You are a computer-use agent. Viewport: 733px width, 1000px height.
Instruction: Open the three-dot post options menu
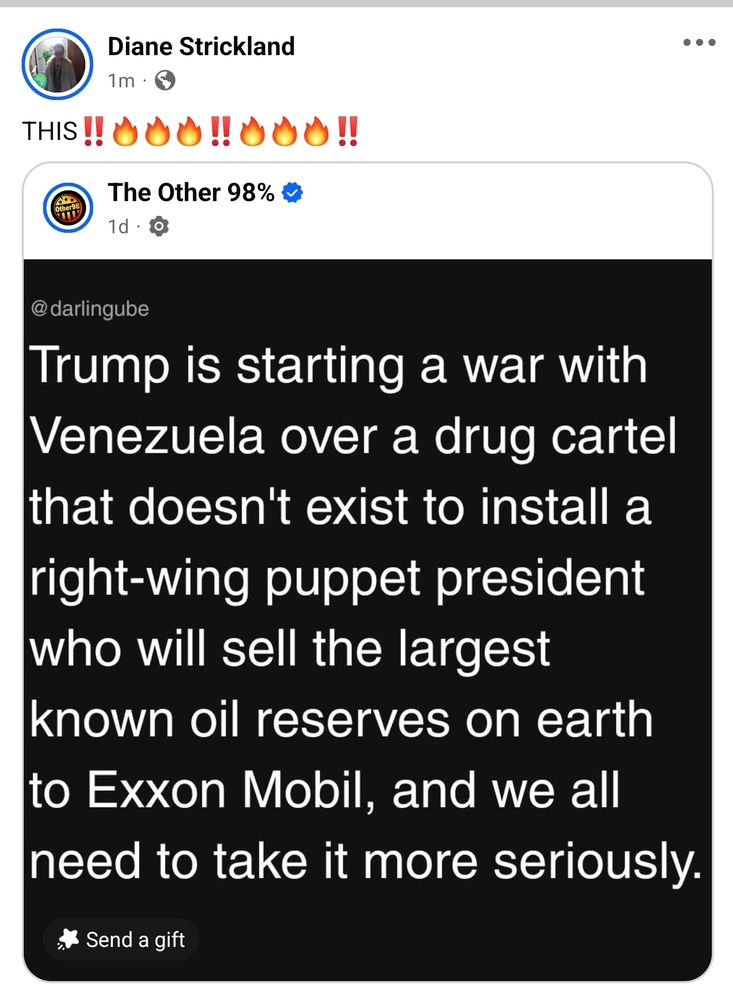(x=698, y=43)
